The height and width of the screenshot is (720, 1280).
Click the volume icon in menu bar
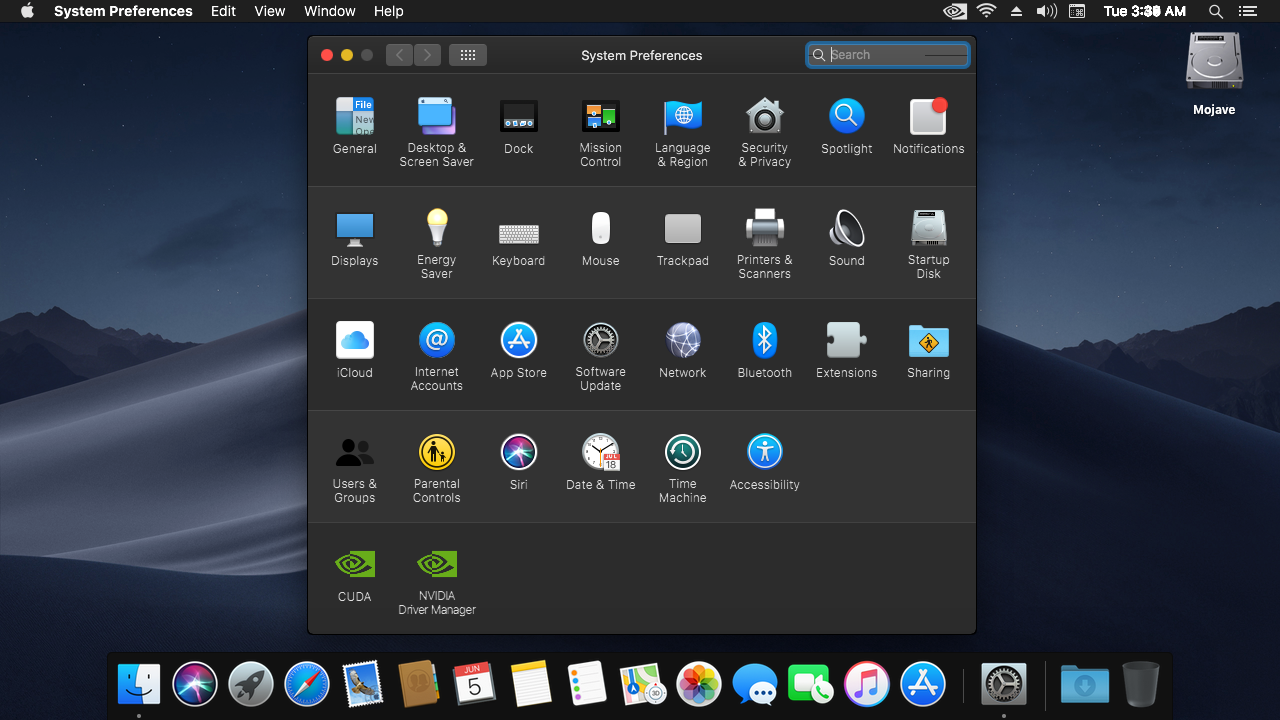tap(1046, 11)
